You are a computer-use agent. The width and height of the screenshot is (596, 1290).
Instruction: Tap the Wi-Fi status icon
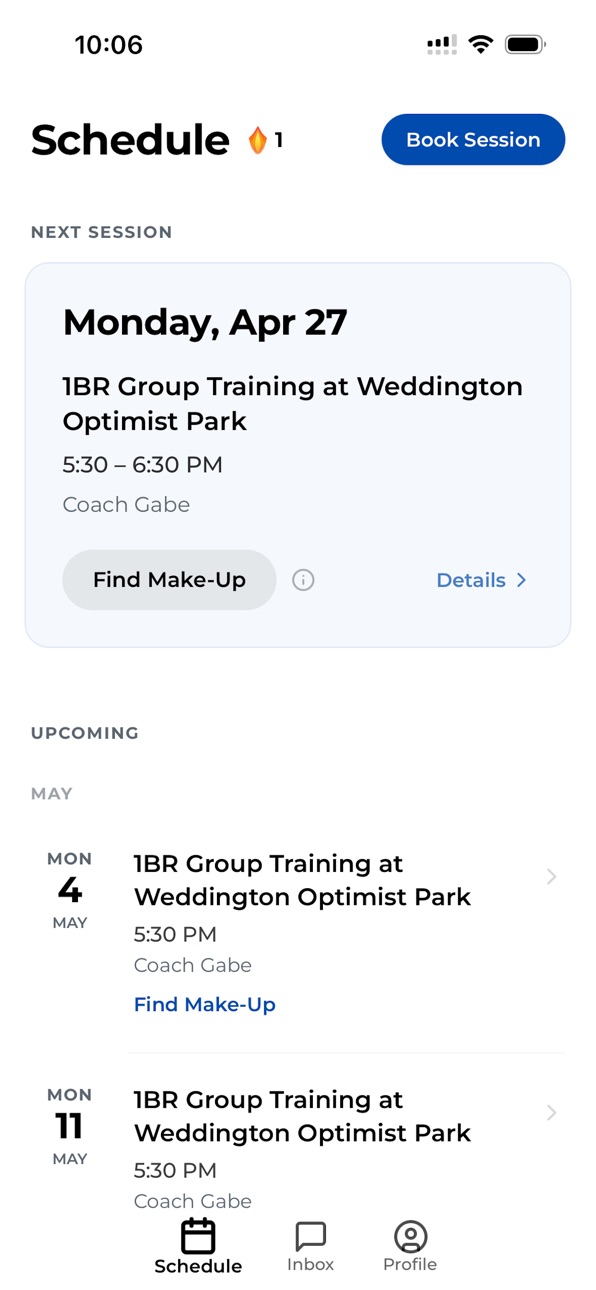click(481, 44)
